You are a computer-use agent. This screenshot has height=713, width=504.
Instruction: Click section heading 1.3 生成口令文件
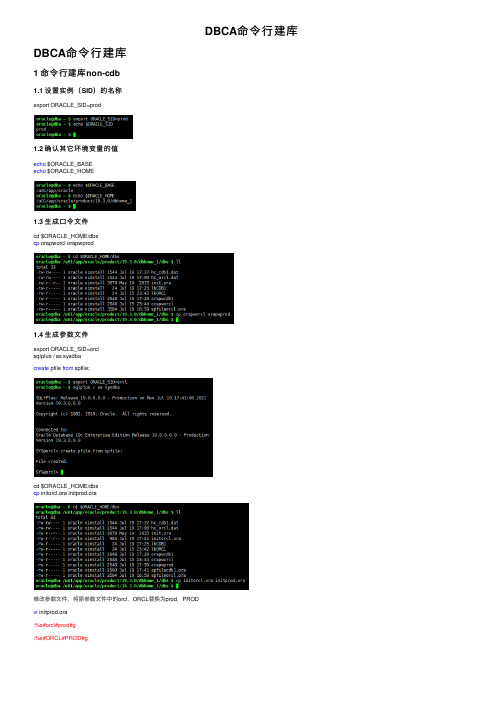tap(61, 221)
